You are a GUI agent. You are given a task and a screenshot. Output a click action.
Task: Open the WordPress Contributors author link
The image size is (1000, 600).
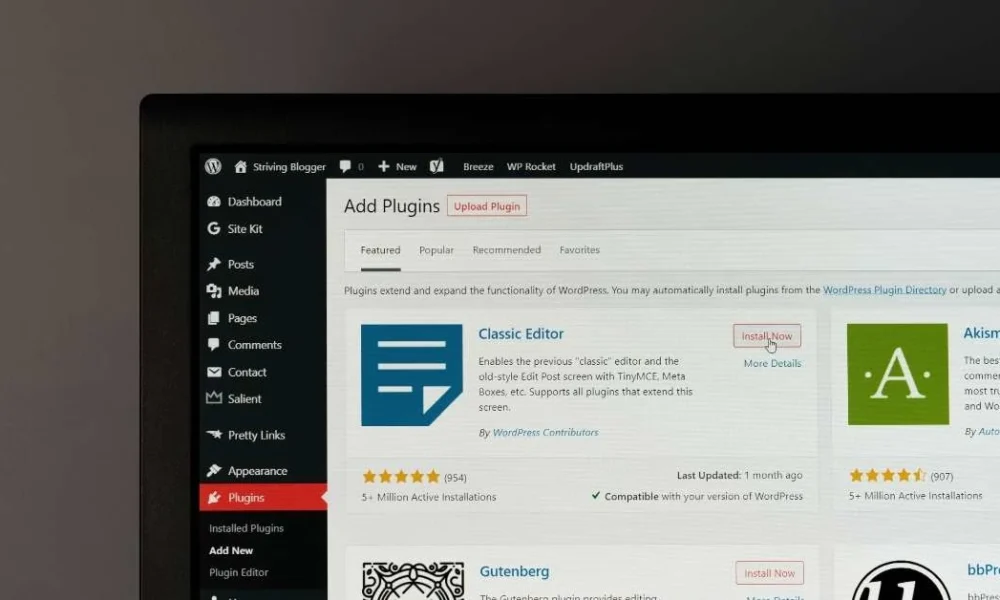(545, 432)
